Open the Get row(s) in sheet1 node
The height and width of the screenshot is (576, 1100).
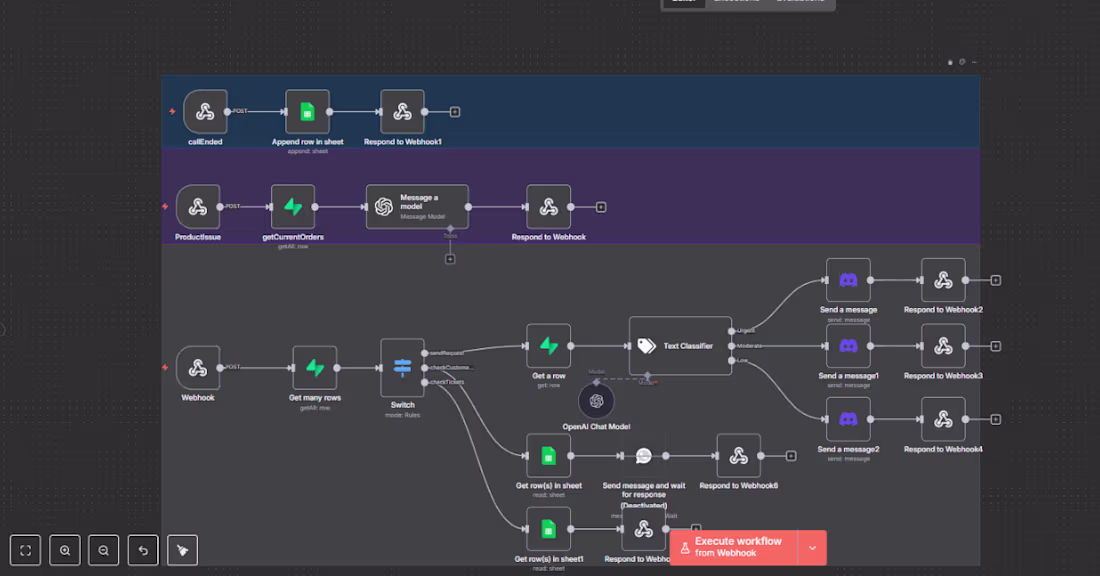tap(549, 529)
